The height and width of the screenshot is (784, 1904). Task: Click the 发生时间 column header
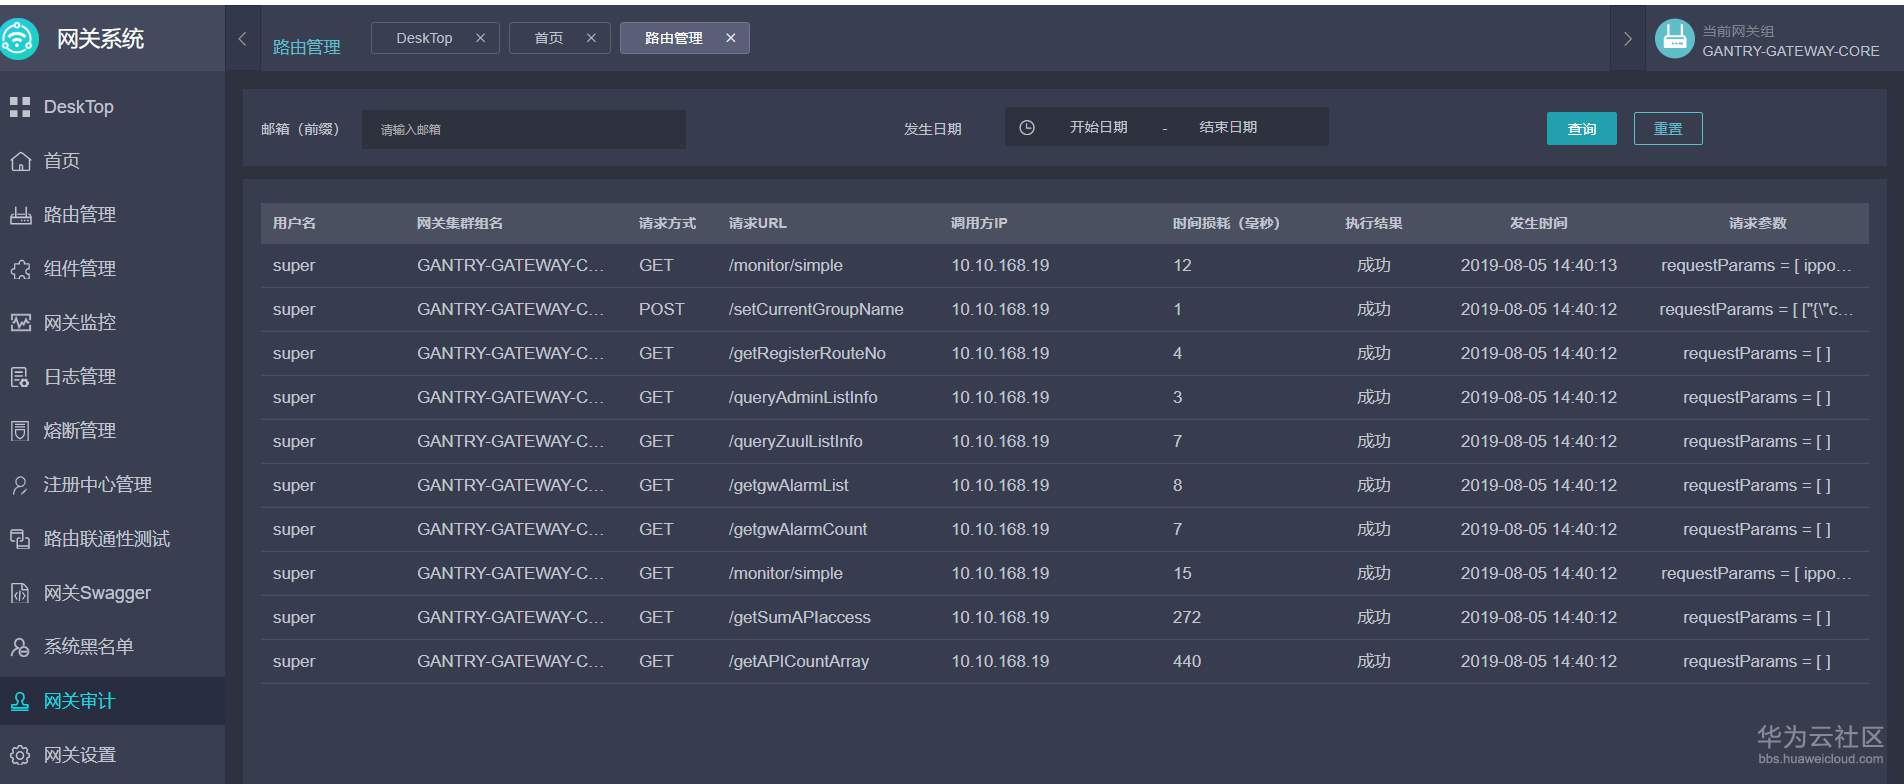[x=1539, y=223]
